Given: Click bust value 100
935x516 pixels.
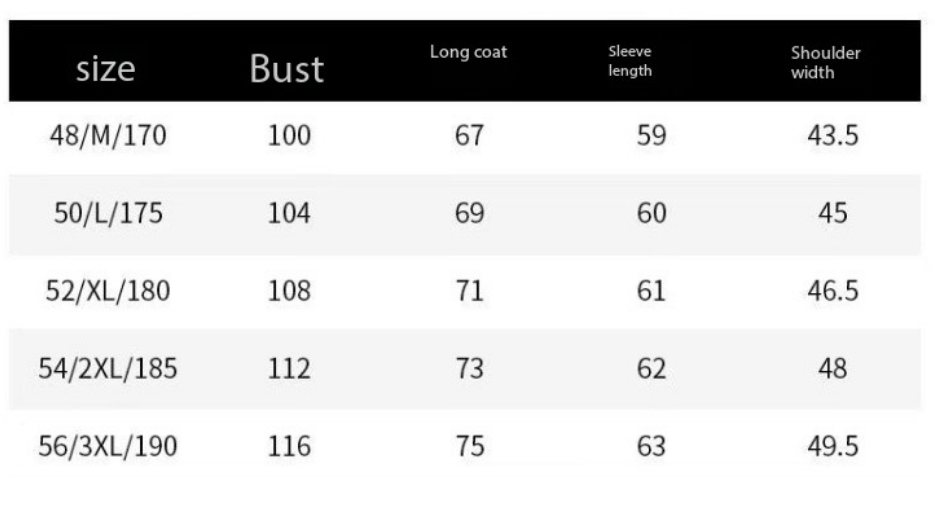Looking at the screenshot, I should click(x=289, y=135).
